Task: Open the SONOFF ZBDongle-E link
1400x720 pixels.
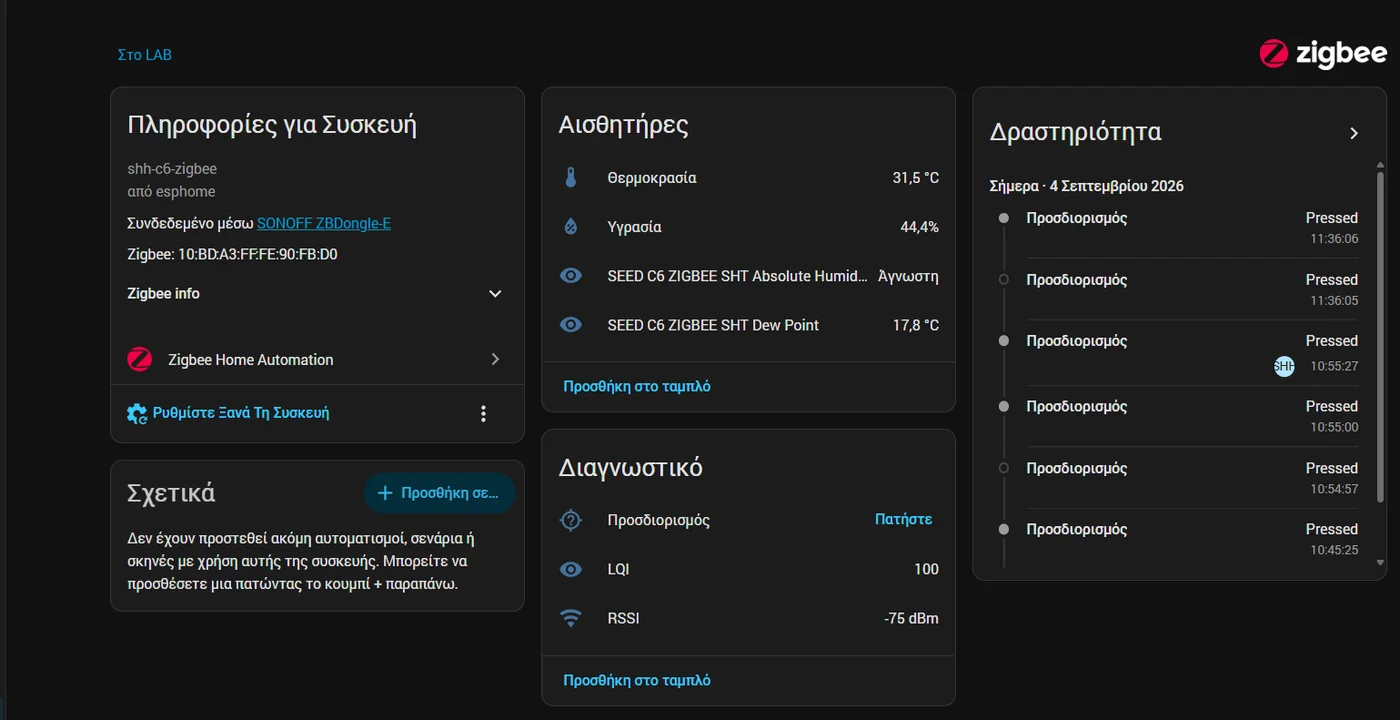Action: coord(324,223)
